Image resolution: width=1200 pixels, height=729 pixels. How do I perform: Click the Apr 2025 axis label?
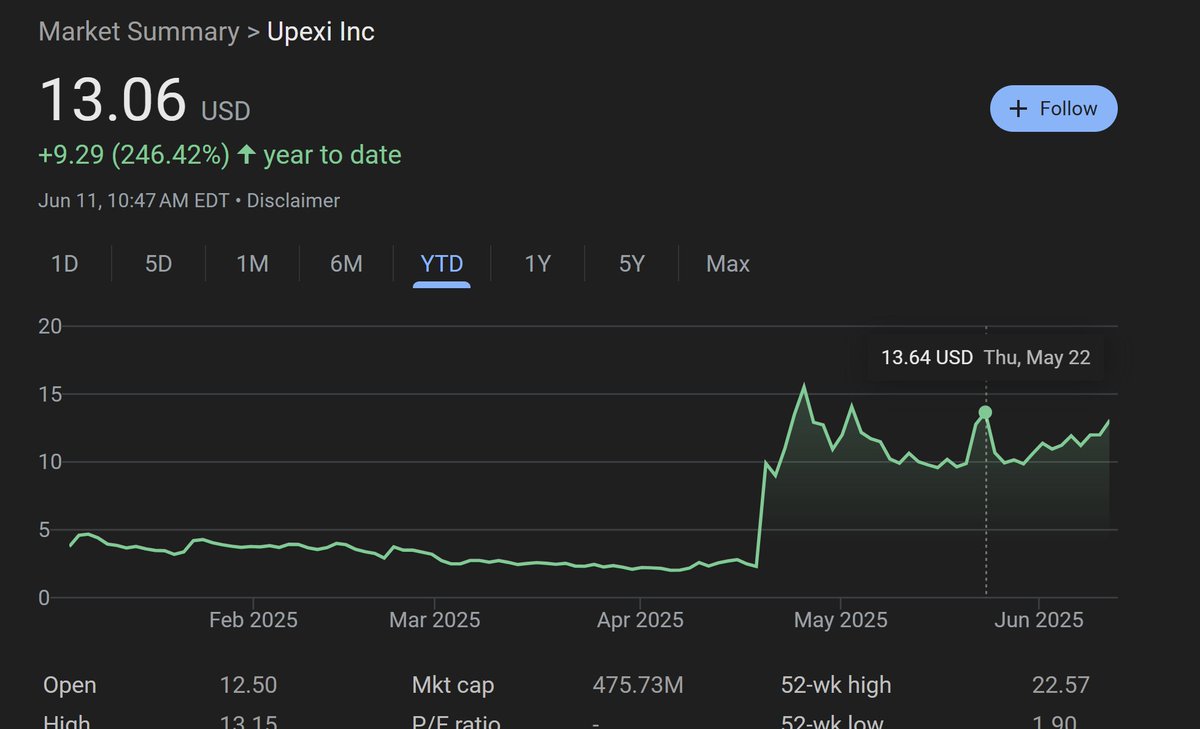pos(640,620)
